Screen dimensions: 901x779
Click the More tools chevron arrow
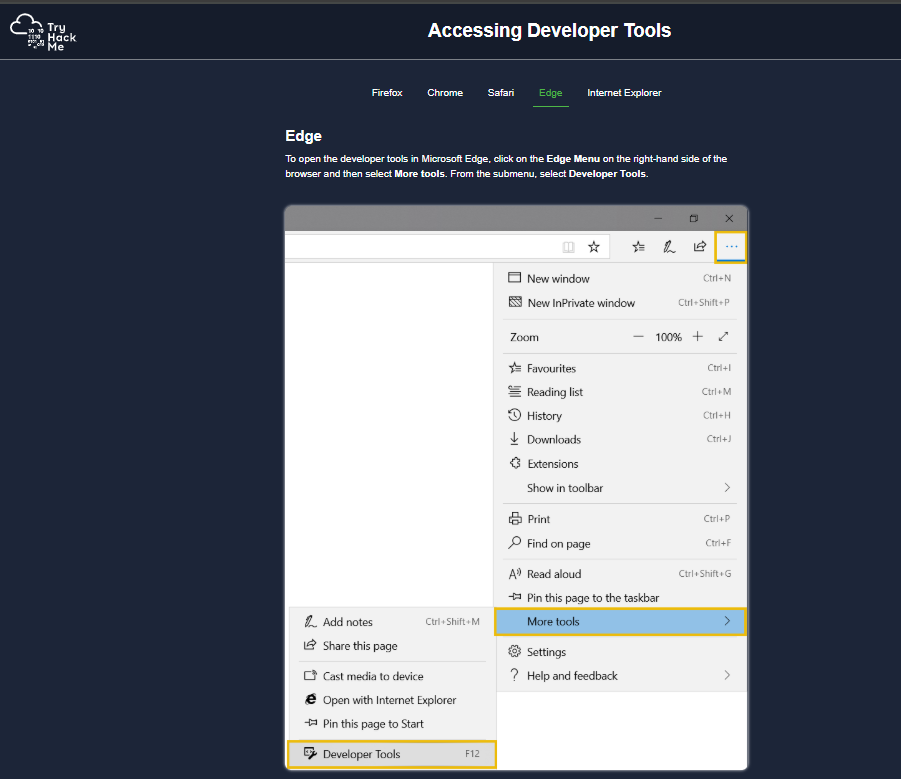[x=727, y=621]
